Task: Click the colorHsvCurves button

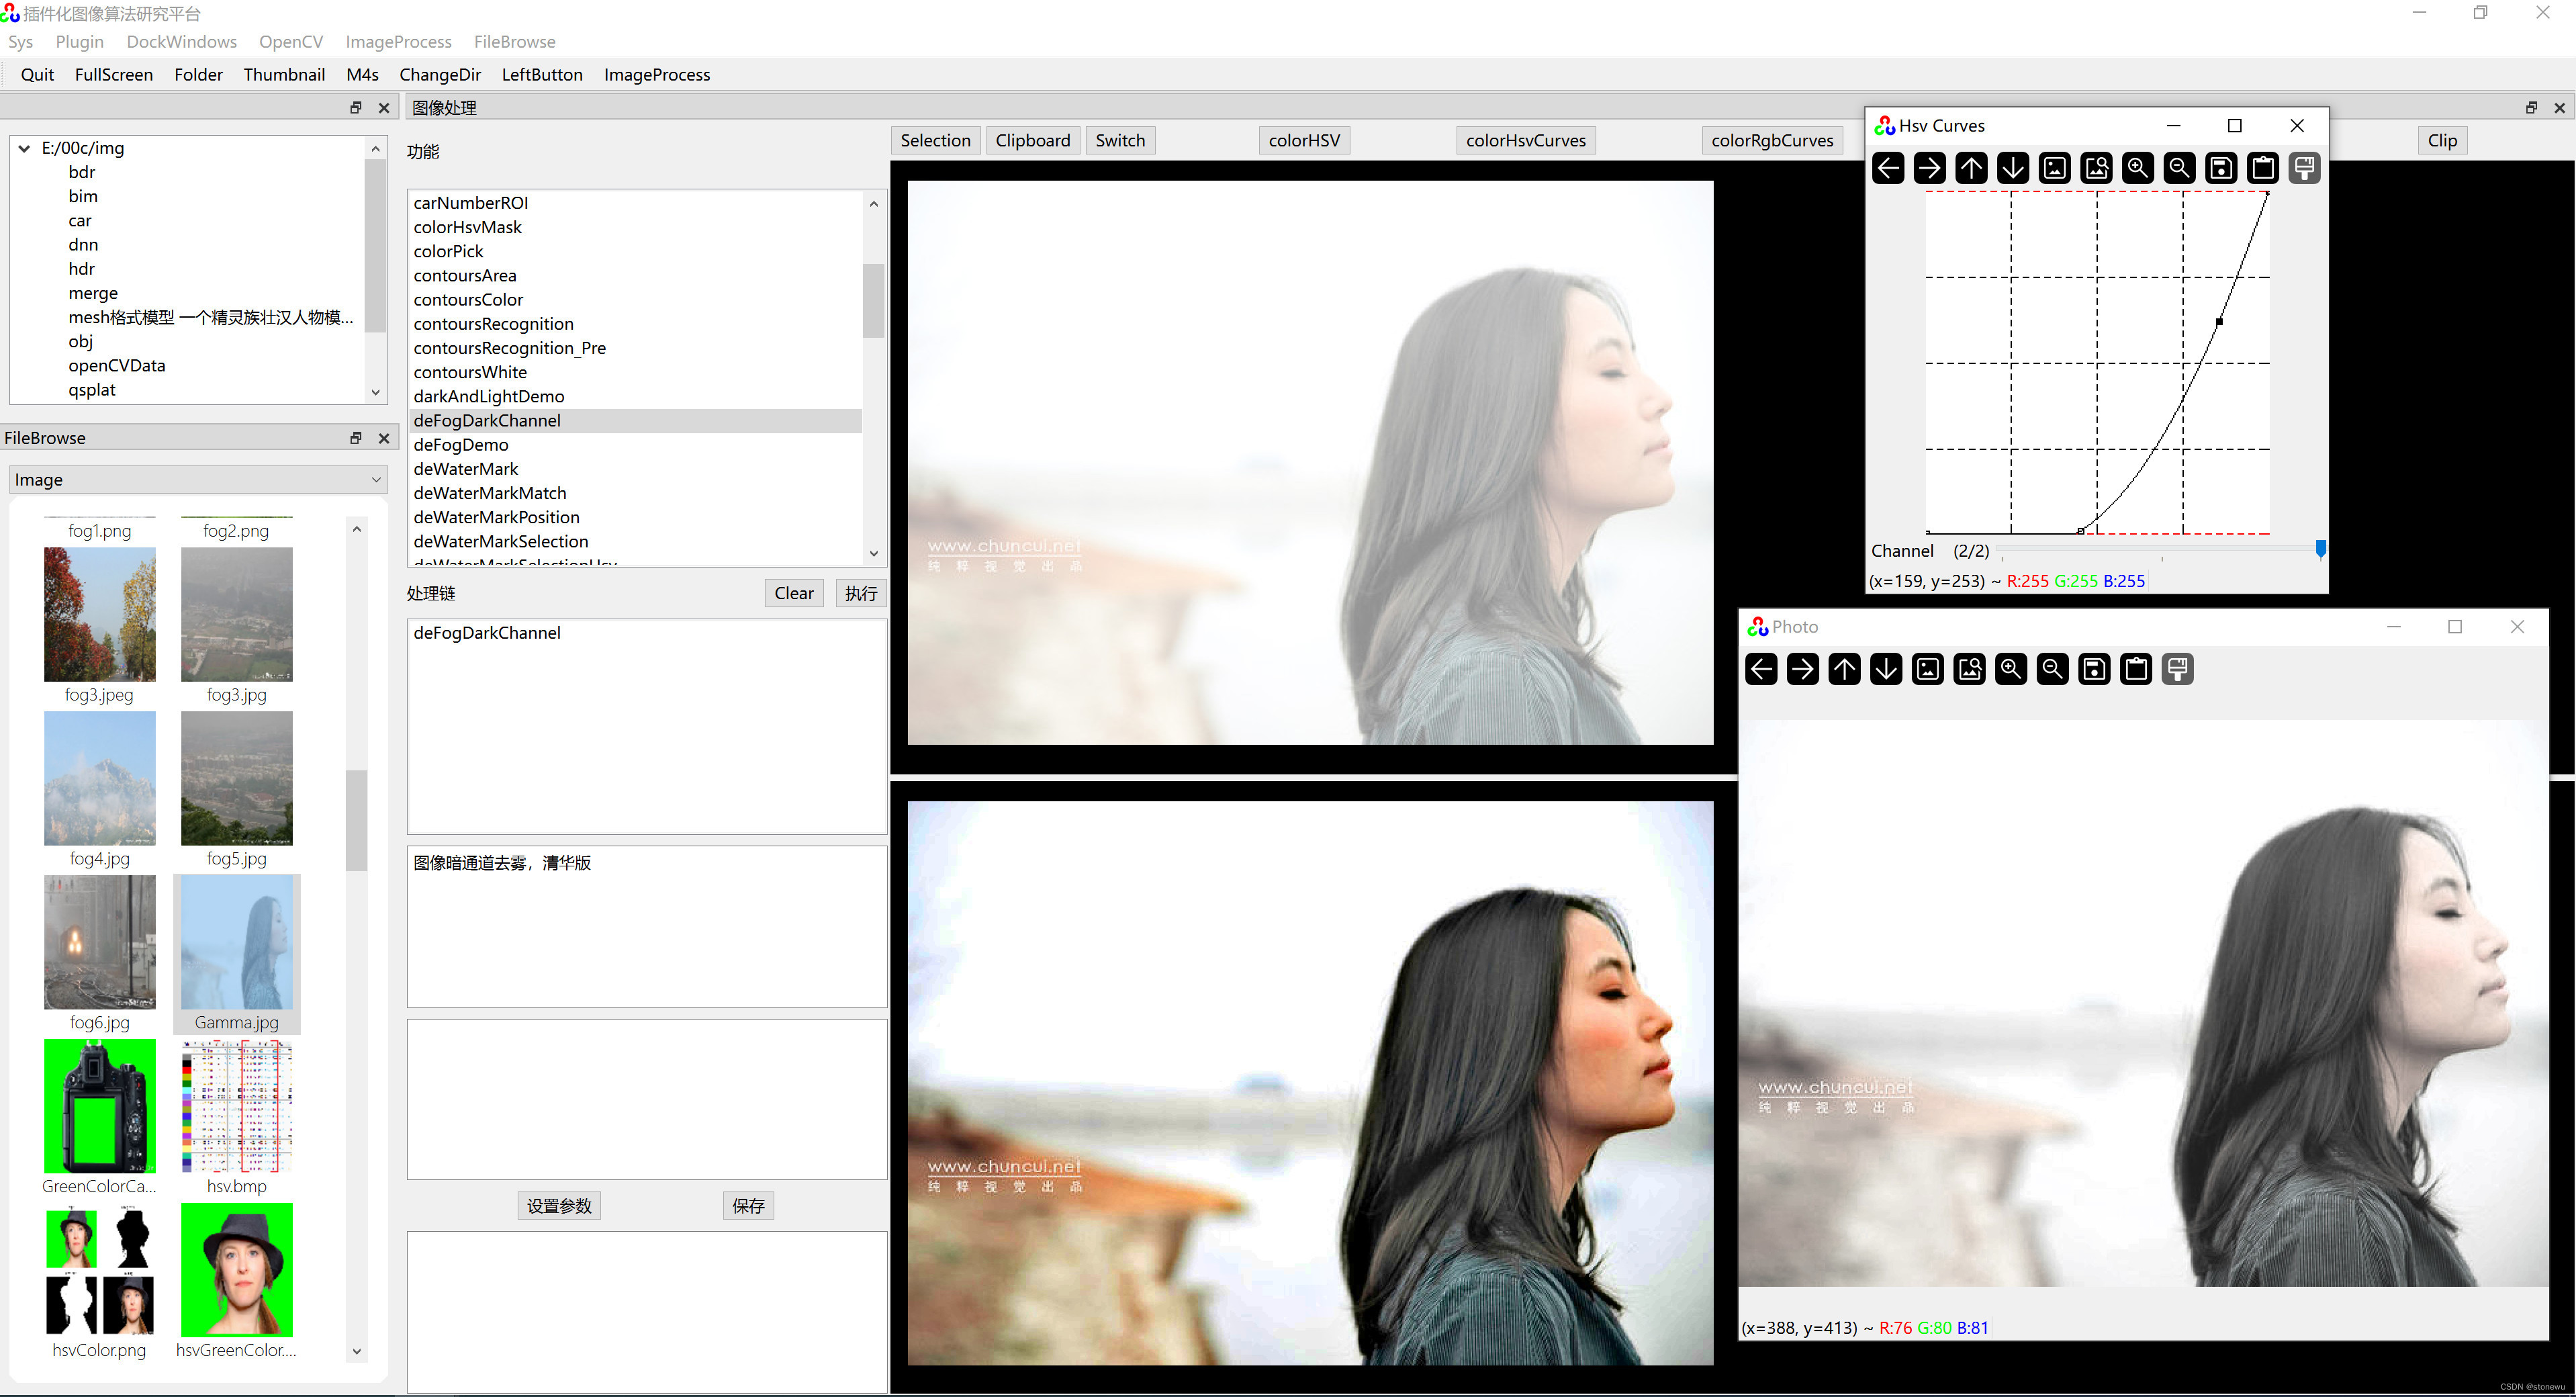Action: point(1525,141)
